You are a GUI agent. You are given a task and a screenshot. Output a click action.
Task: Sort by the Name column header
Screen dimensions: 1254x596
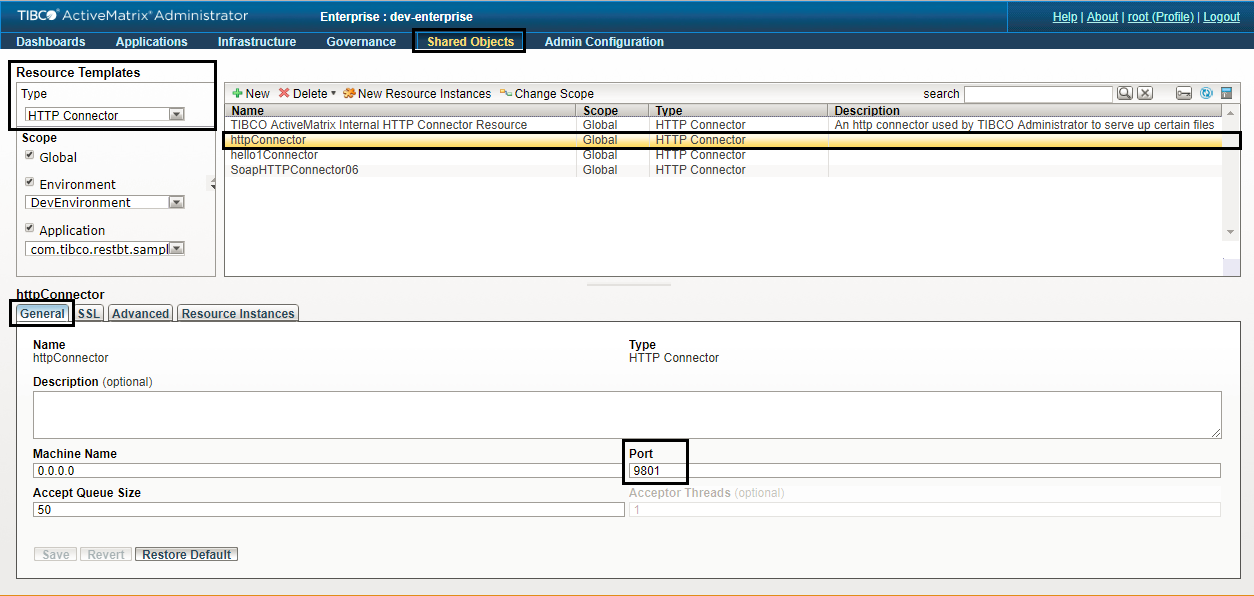pyautogui.click(x=400, y=110)
